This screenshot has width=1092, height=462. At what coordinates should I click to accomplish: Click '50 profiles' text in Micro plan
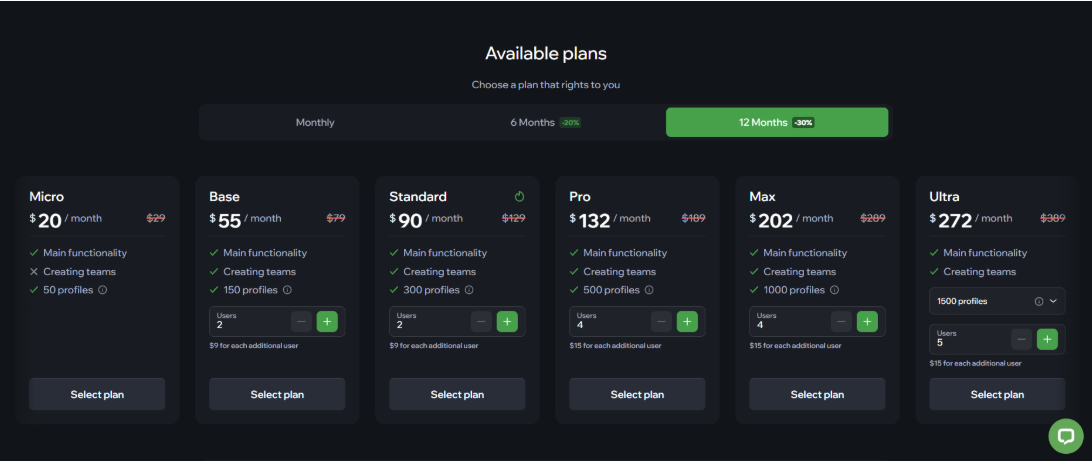pos(68,290)
